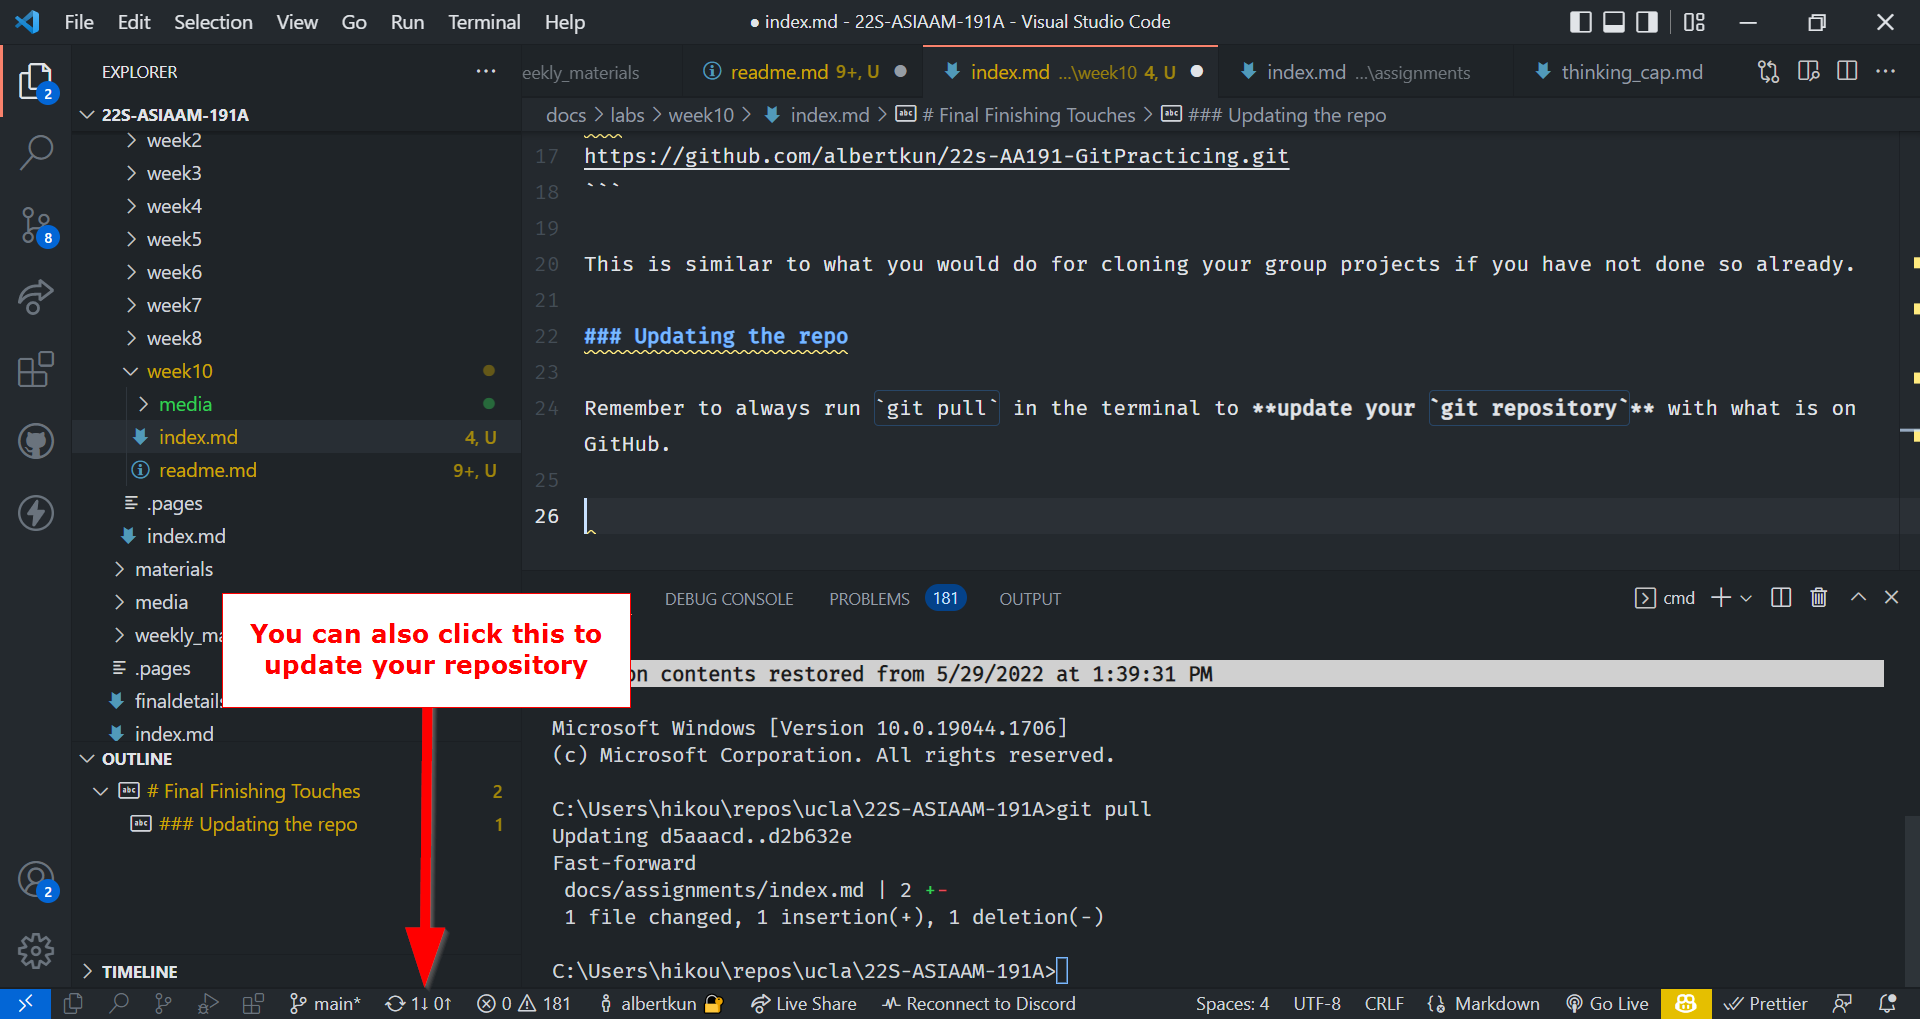Open readme.md in the explorer
The height and width of the screenshot is (1019, 1920).
[207, 470]
